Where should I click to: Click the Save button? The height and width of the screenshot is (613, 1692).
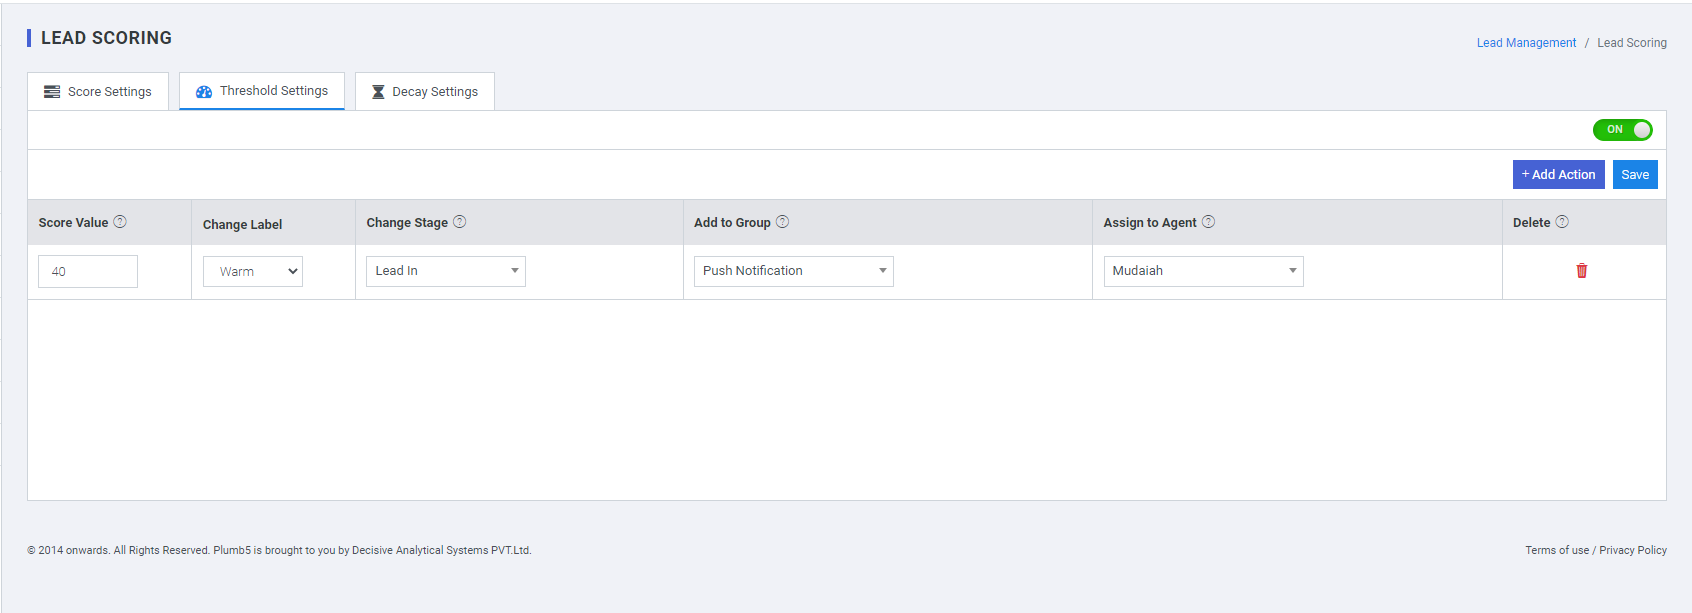pyautogui.click(x=1635, y=174)
